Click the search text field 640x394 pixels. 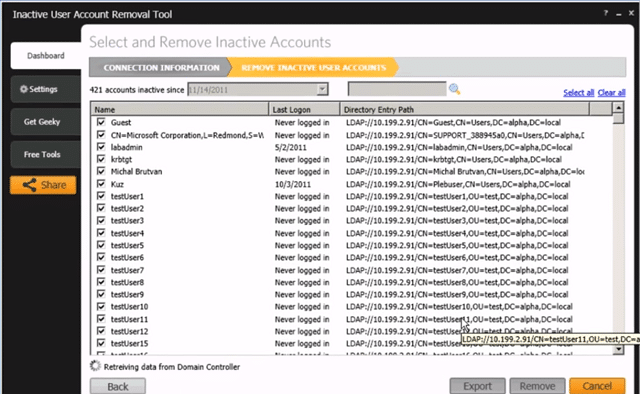(x=397, y=89)
